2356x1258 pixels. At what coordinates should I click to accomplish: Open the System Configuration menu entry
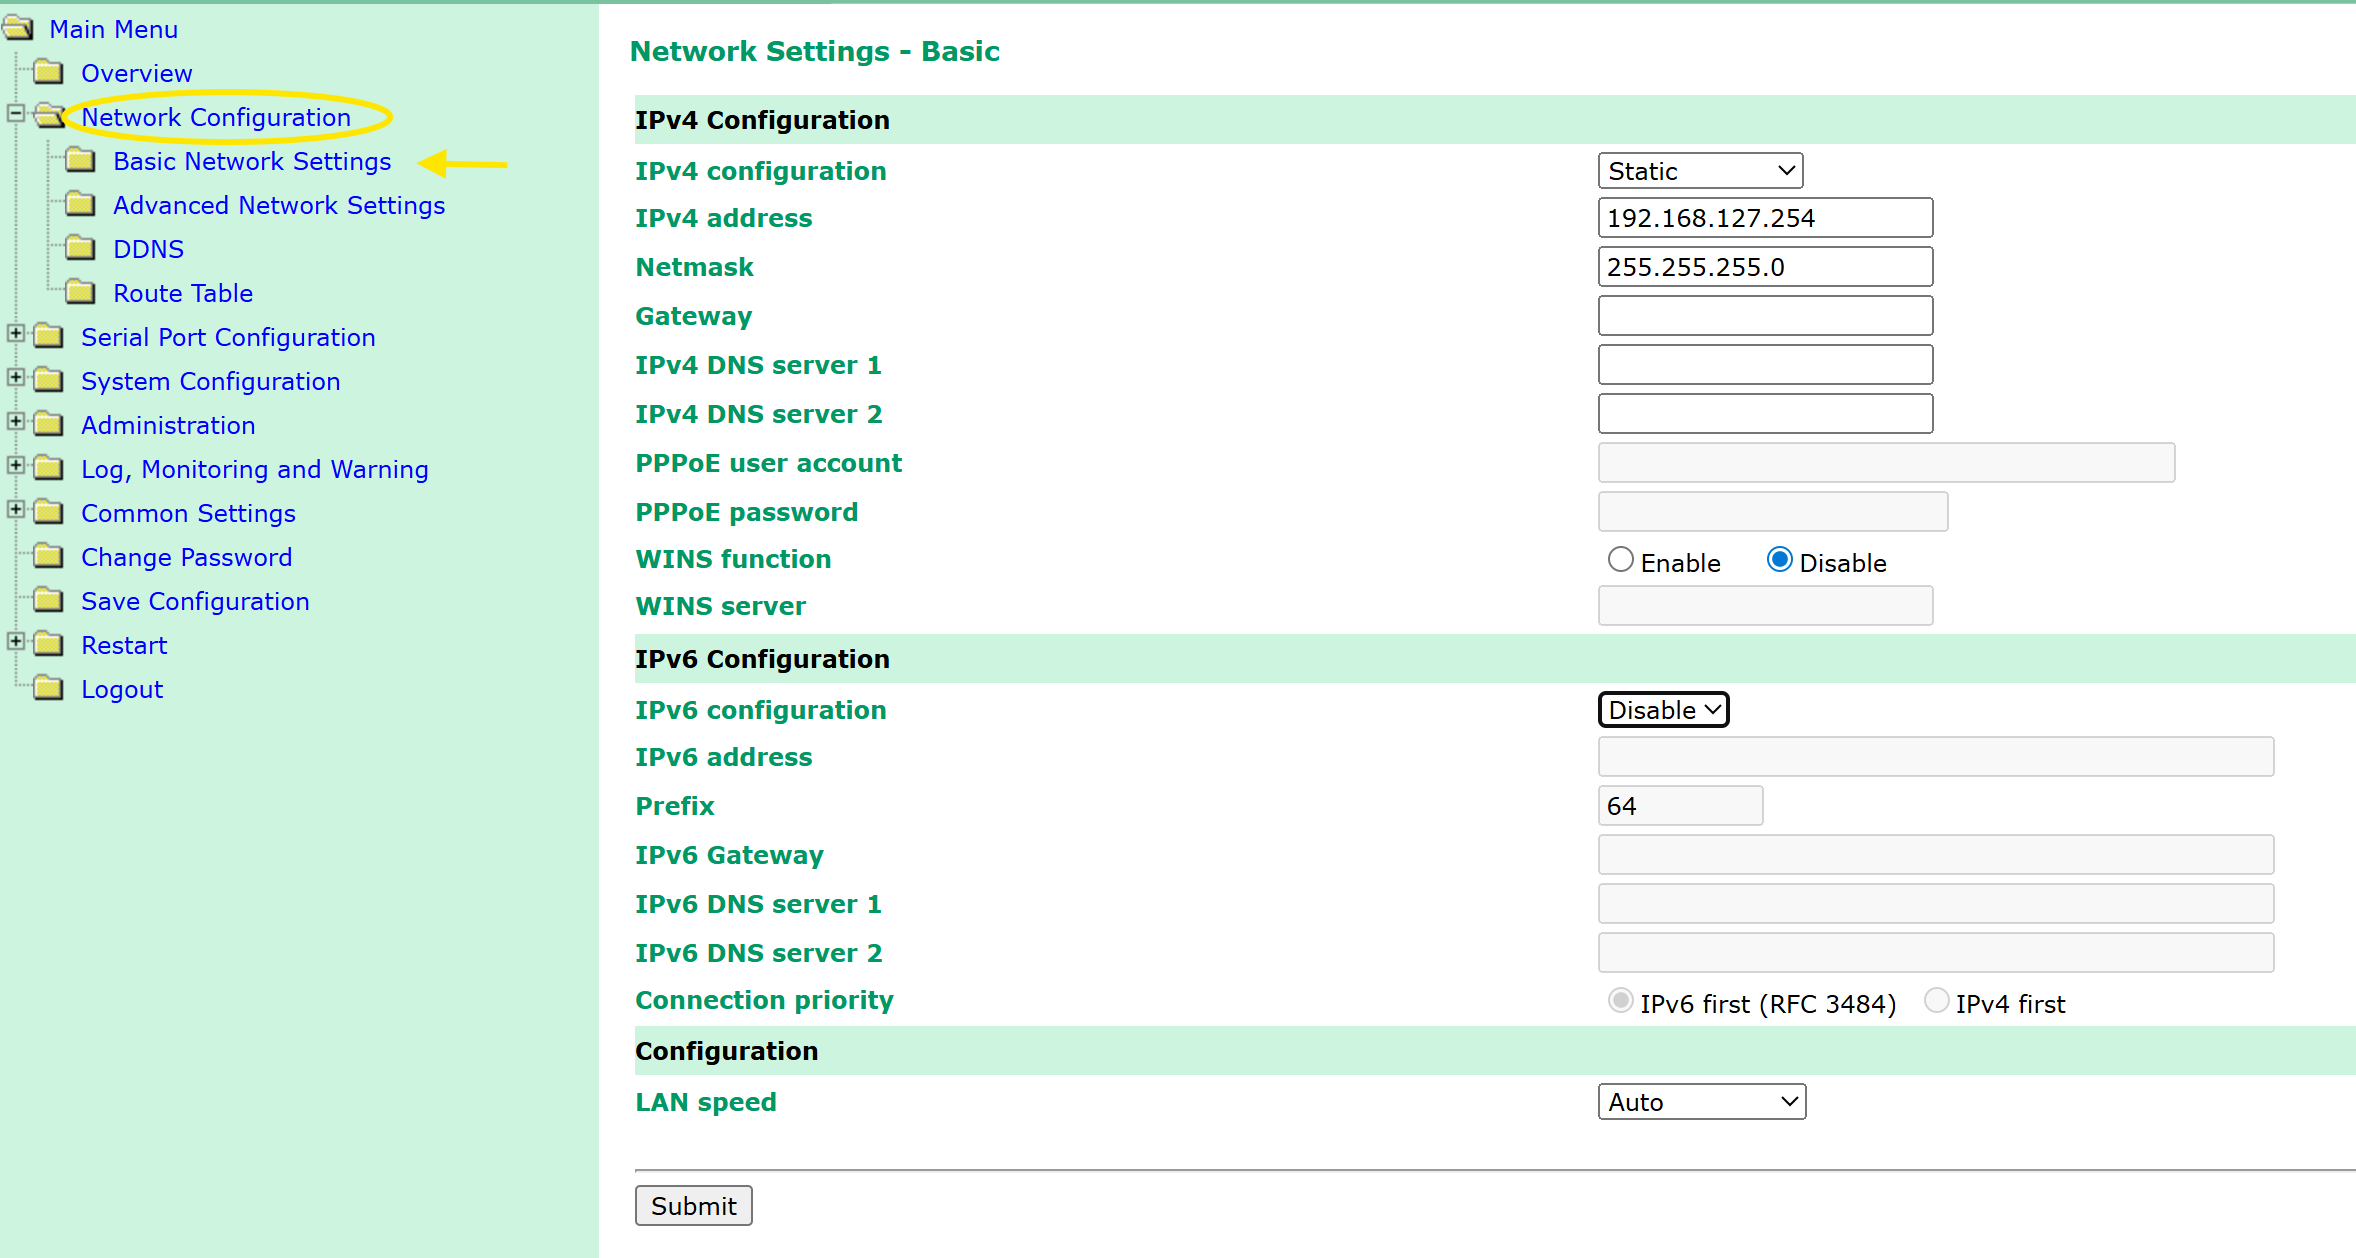210,381
